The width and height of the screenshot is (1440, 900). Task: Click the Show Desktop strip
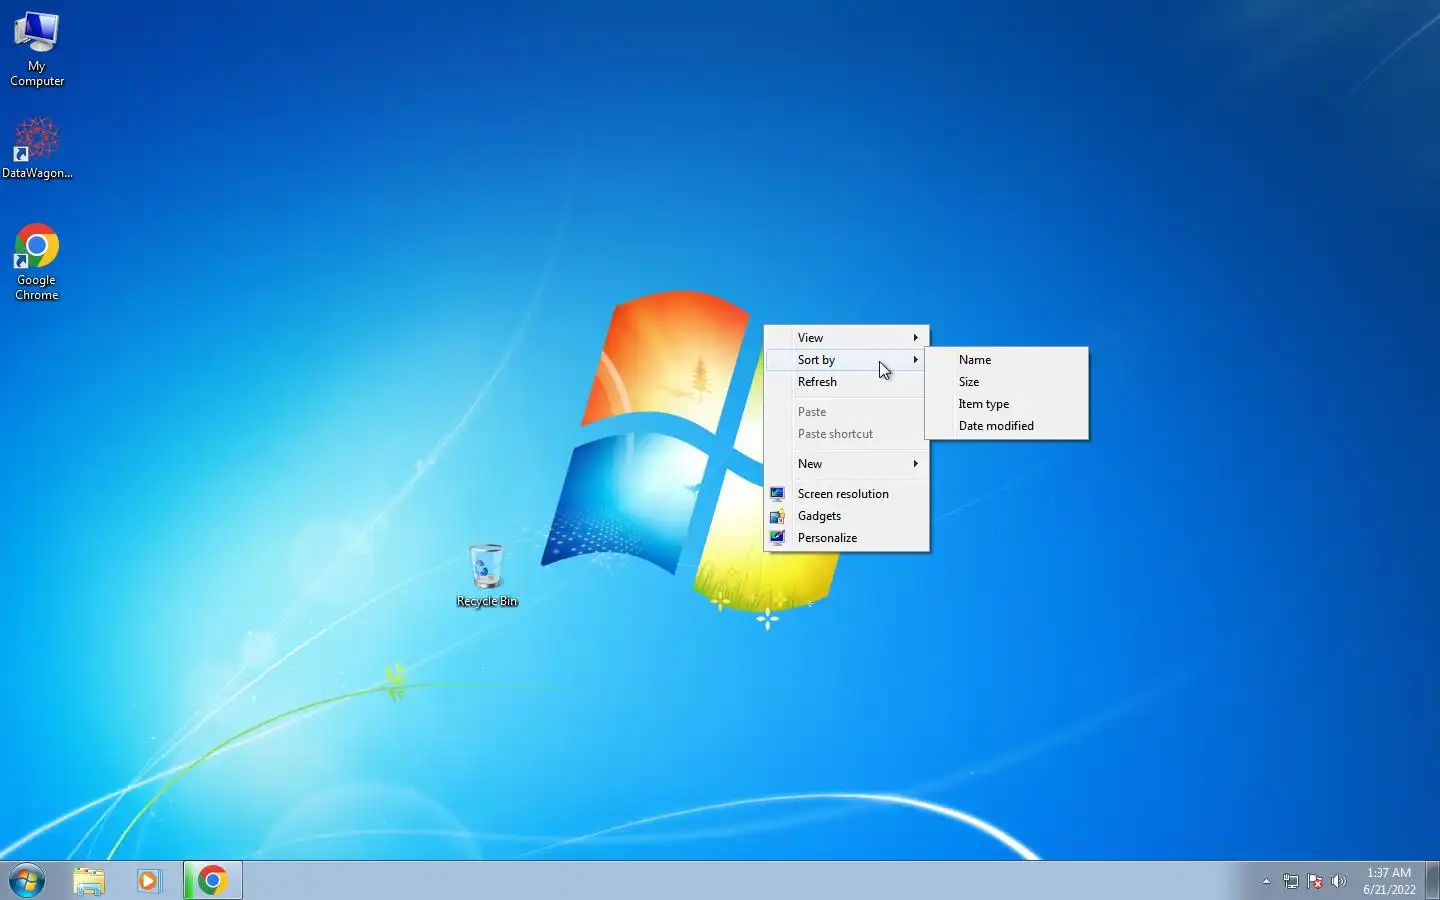click(1432, 881)
